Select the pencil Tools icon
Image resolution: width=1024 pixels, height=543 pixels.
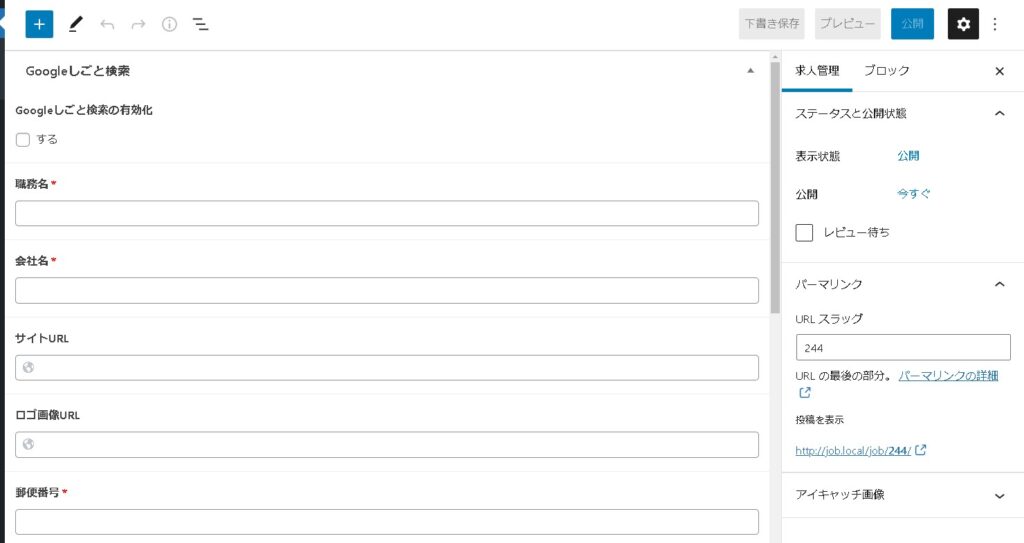[76, 24]
